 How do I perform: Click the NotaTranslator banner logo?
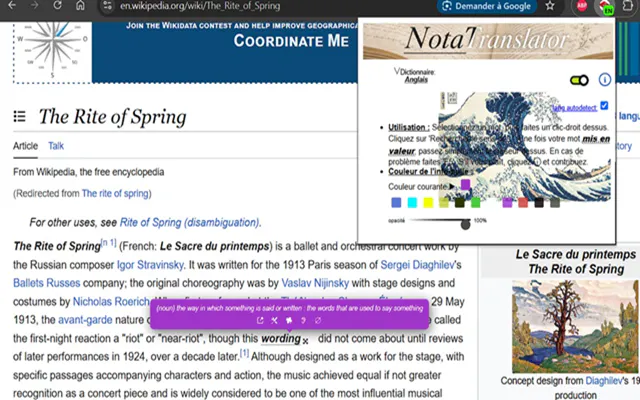coord(488,40)
